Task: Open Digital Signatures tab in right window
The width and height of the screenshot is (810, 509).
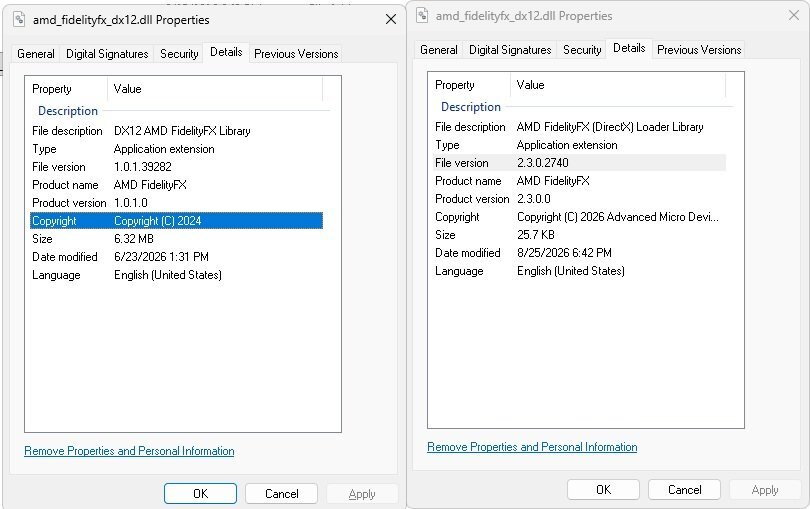Action: click(x=510, y=50)
